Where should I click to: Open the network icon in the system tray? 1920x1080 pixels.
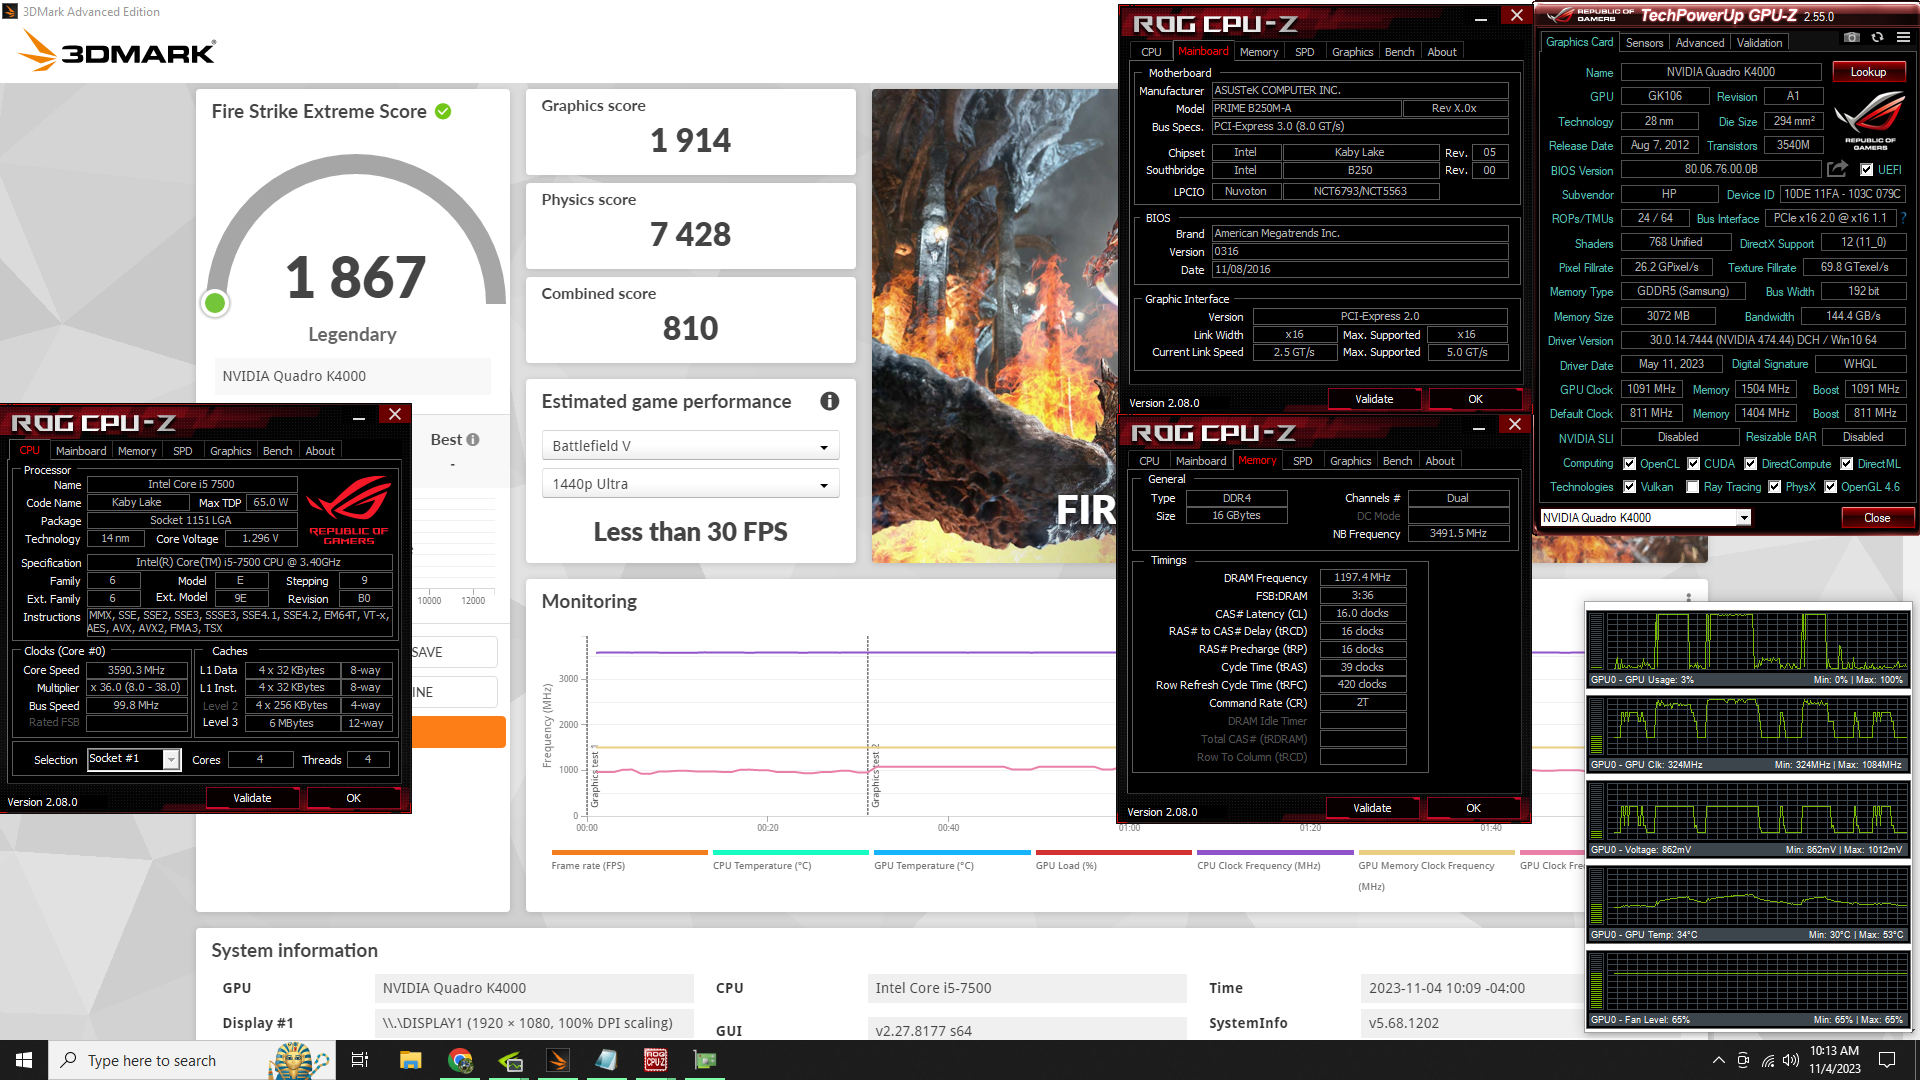pyautogui.click(x=1768, y=1060)
